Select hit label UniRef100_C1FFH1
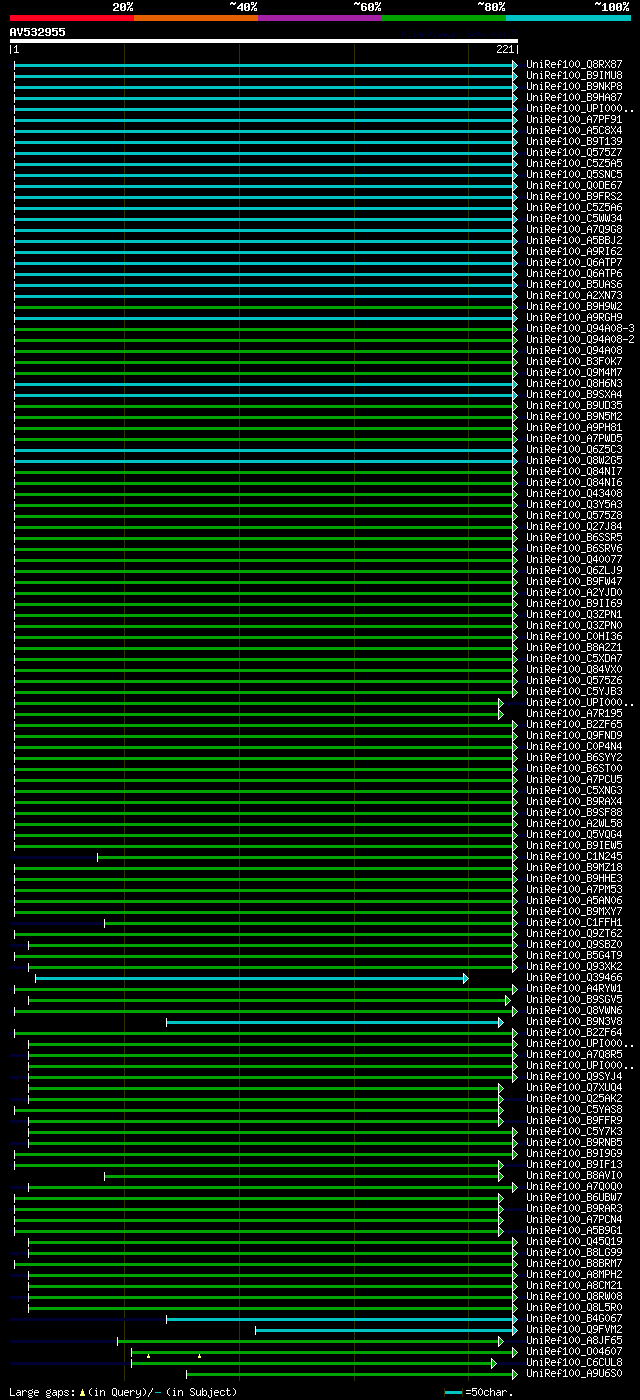640x1400 pixels. coord(574,922)
